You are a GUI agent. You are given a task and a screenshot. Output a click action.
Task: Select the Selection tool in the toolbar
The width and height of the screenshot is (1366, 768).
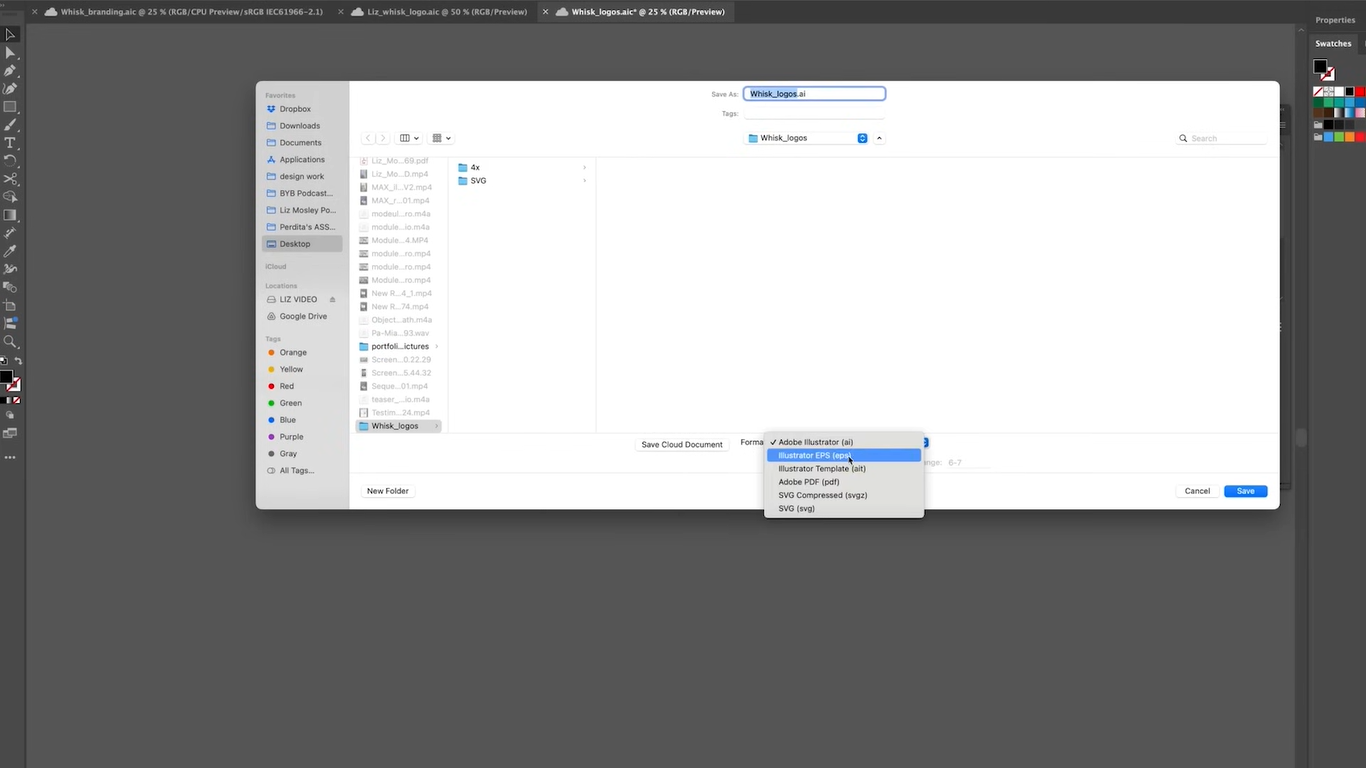[10, 34]
